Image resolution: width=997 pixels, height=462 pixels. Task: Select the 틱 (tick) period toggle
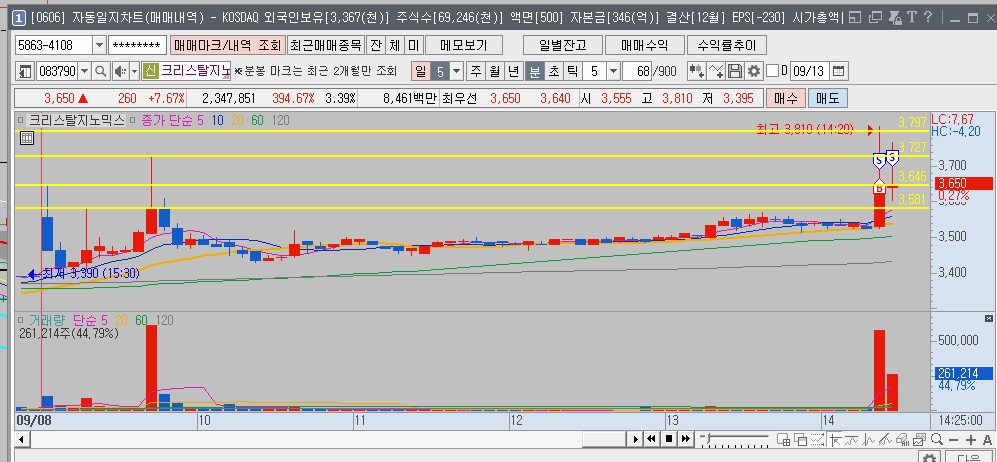573,71
